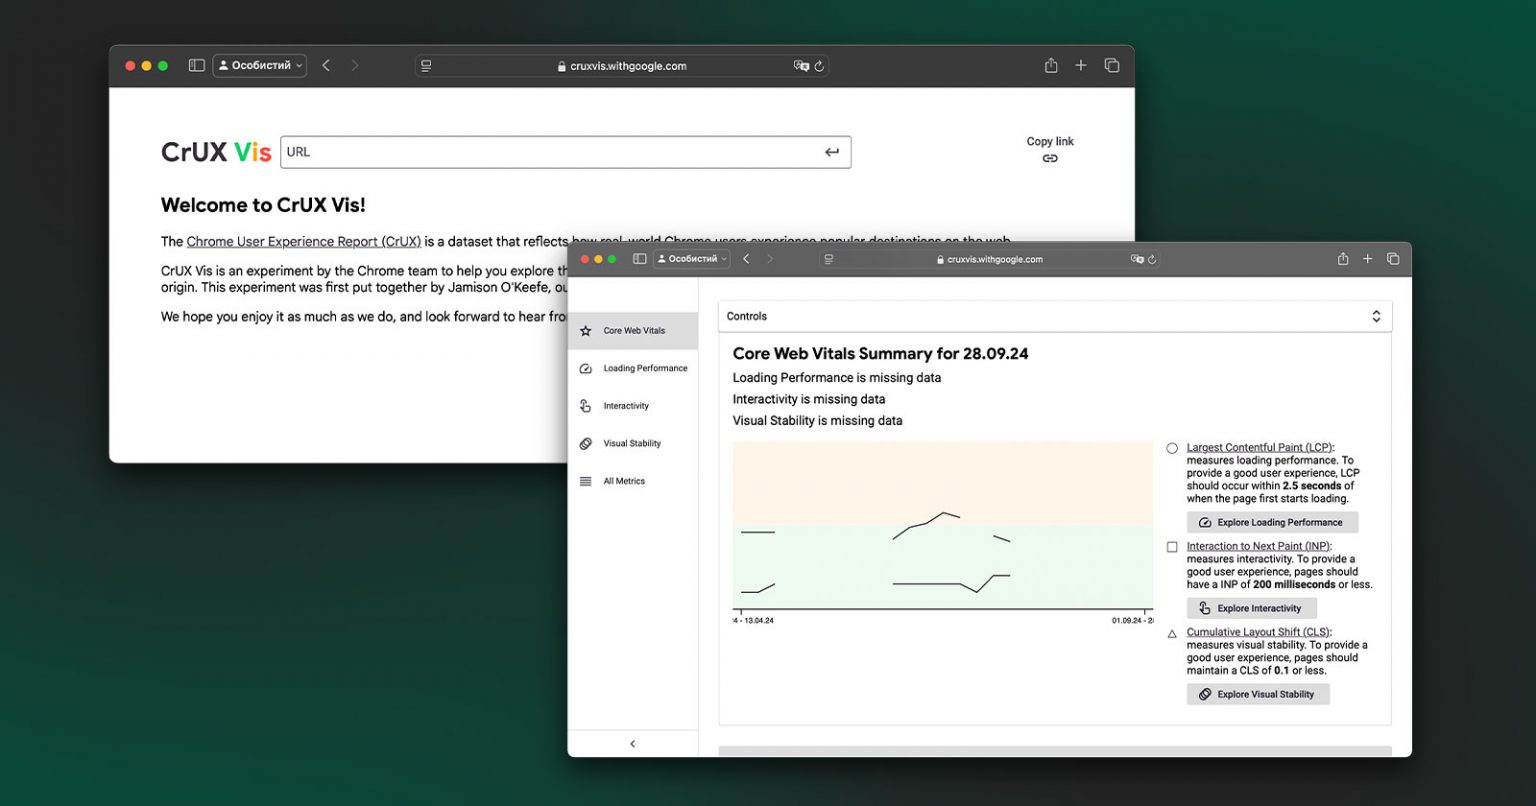Select Interactivity in sidebar
This screenshot has height=806, width=1536.
click(633, 406)
